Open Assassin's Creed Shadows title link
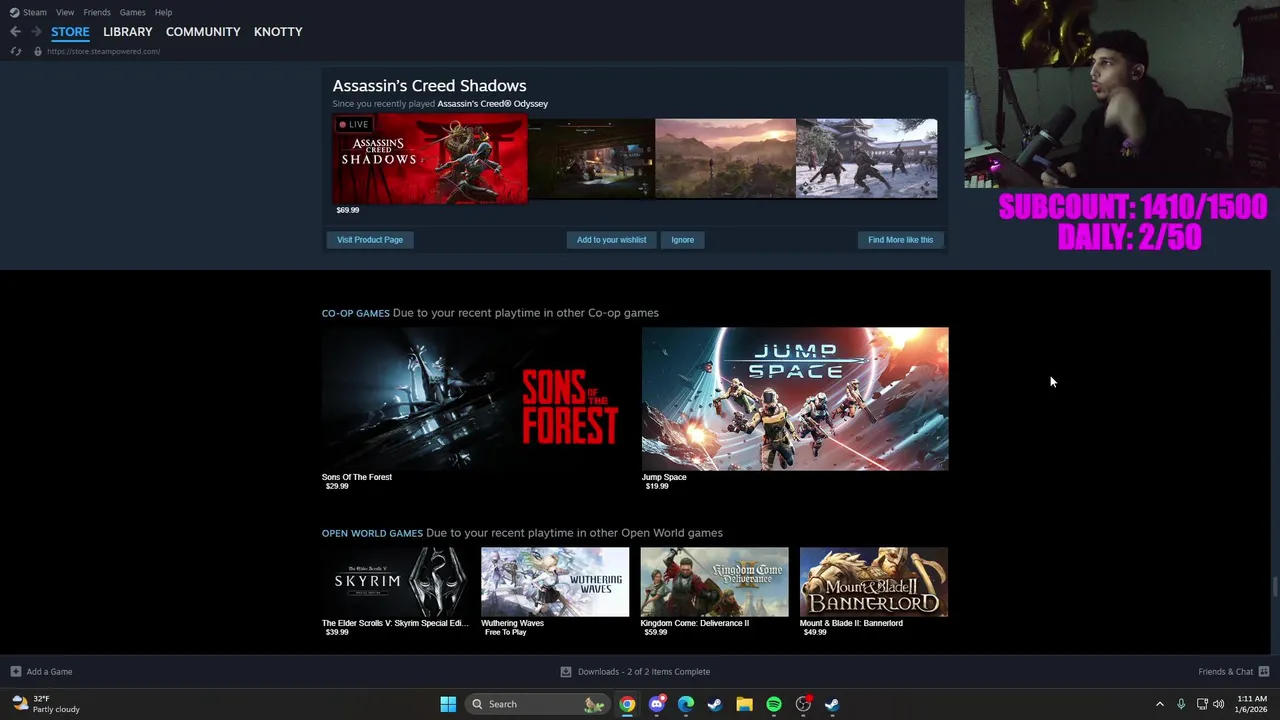The height and width of the screenshot is (720, 1280). pos(429,86)
